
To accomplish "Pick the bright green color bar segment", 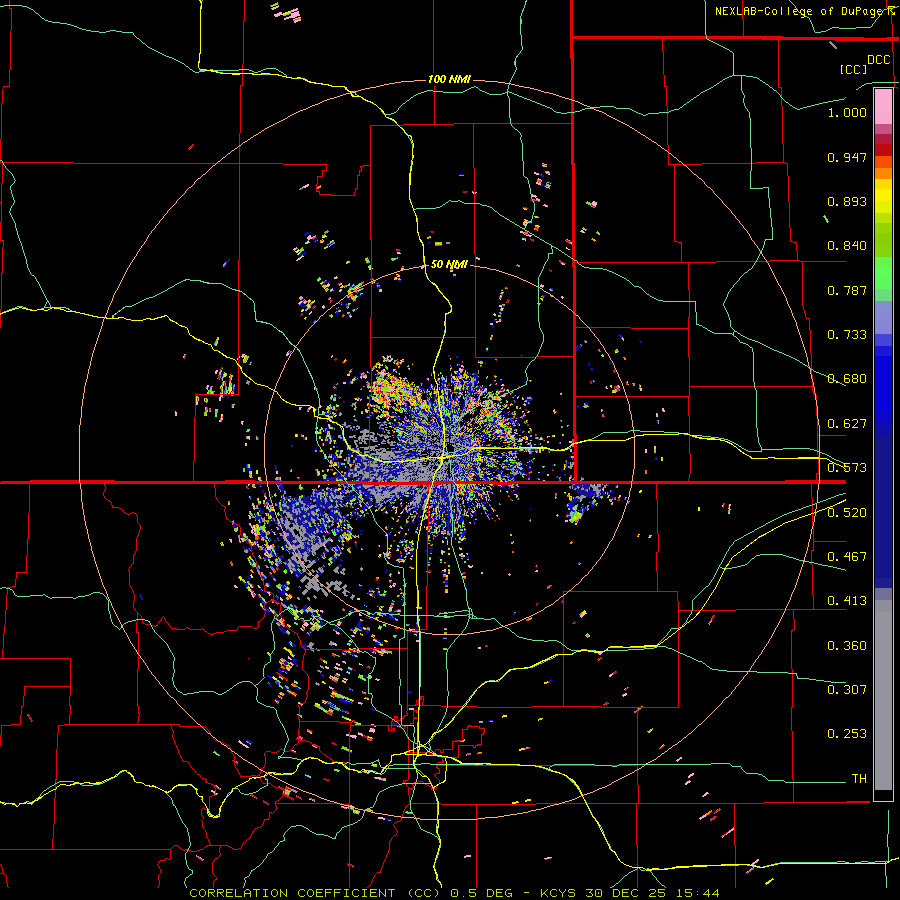I will pos(883,273).
